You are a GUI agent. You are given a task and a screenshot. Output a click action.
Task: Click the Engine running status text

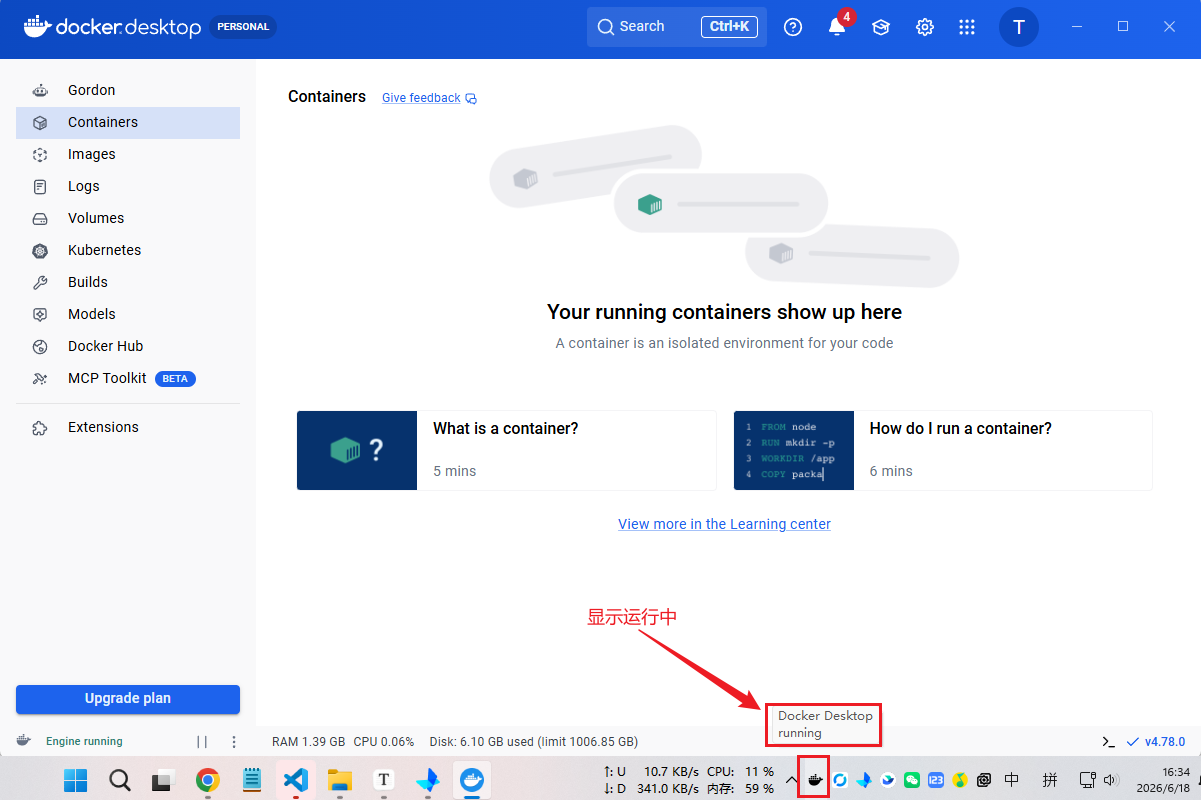(x=84, y=742)
